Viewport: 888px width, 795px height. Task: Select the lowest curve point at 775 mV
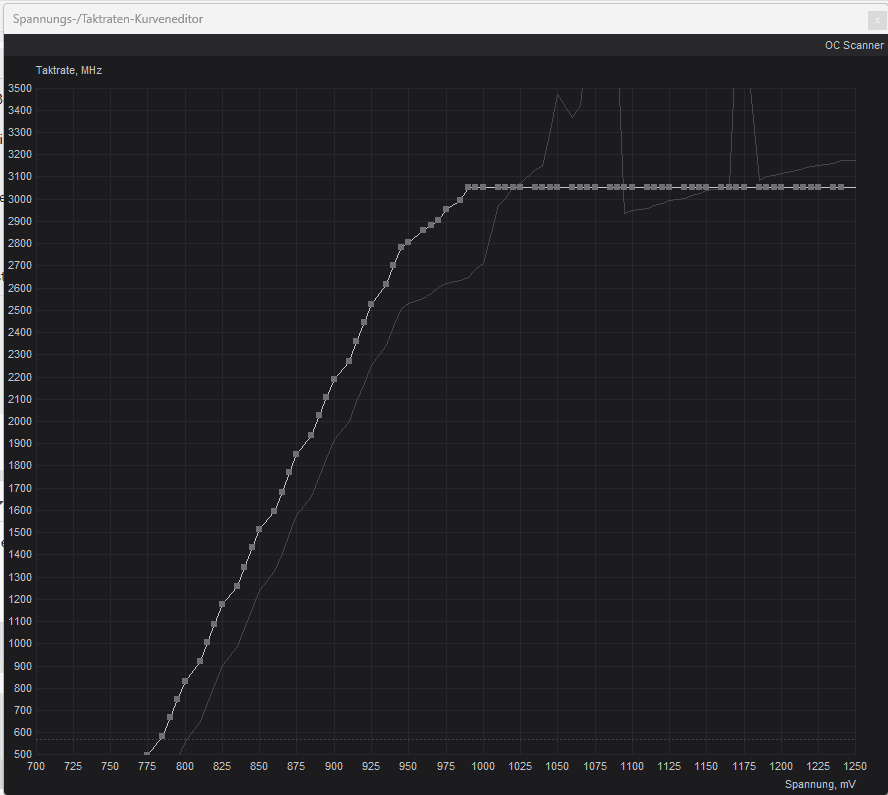pyautogui.click(x=147, y=754)
